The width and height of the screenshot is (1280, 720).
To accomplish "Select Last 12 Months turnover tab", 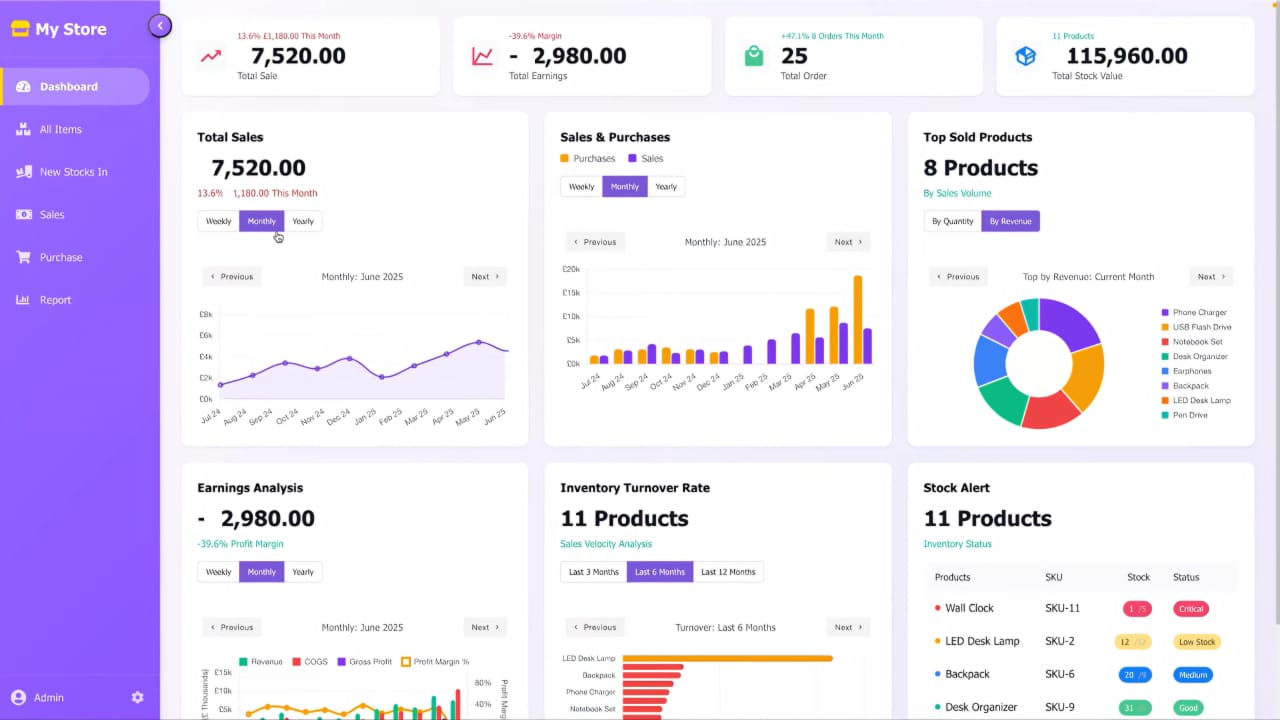I will pyautogui.click(x=728, y=572).
